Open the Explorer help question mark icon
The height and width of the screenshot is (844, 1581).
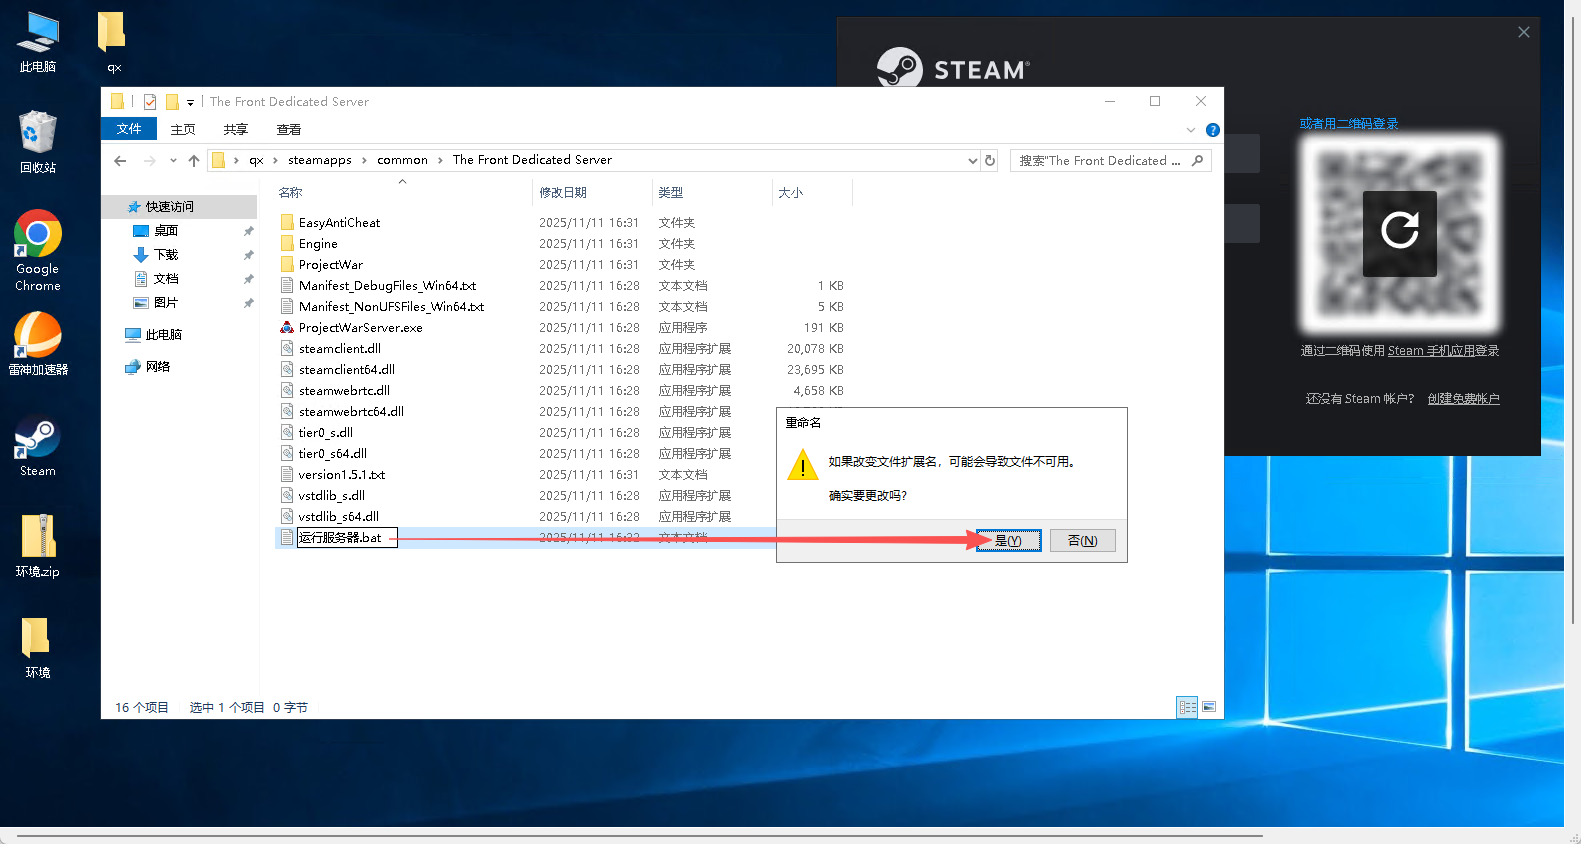point(1212,130)
